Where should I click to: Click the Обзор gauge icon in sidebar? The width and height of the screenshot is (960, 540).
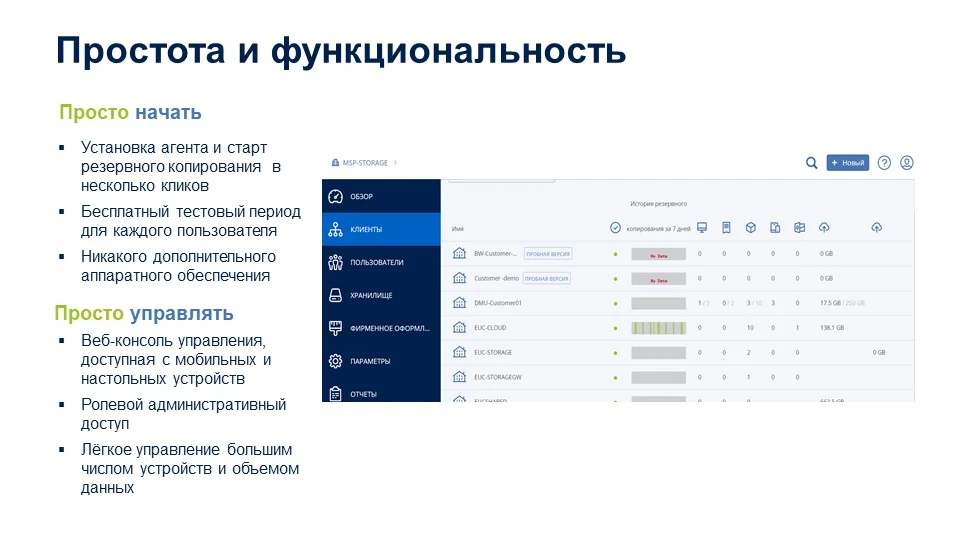click(336, 197)
